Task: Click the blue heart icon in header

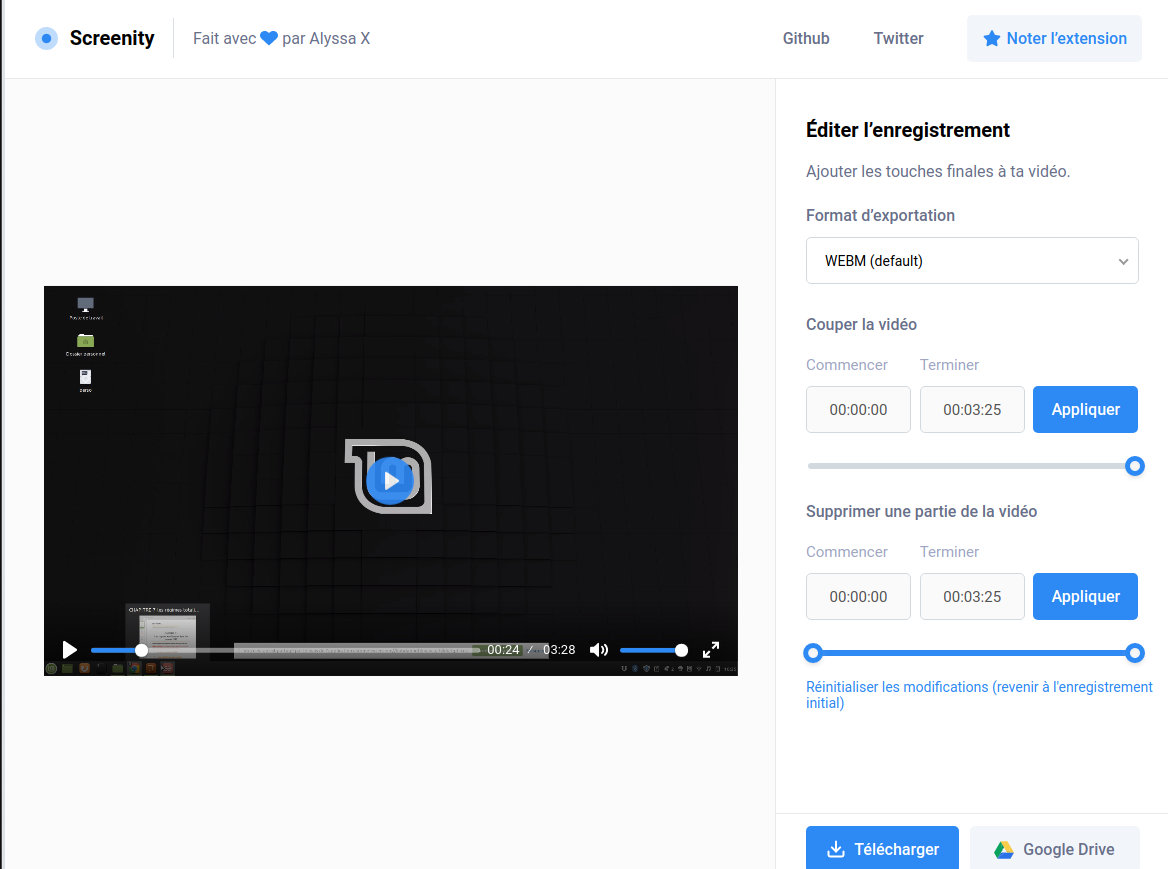Action: point(269,38)
